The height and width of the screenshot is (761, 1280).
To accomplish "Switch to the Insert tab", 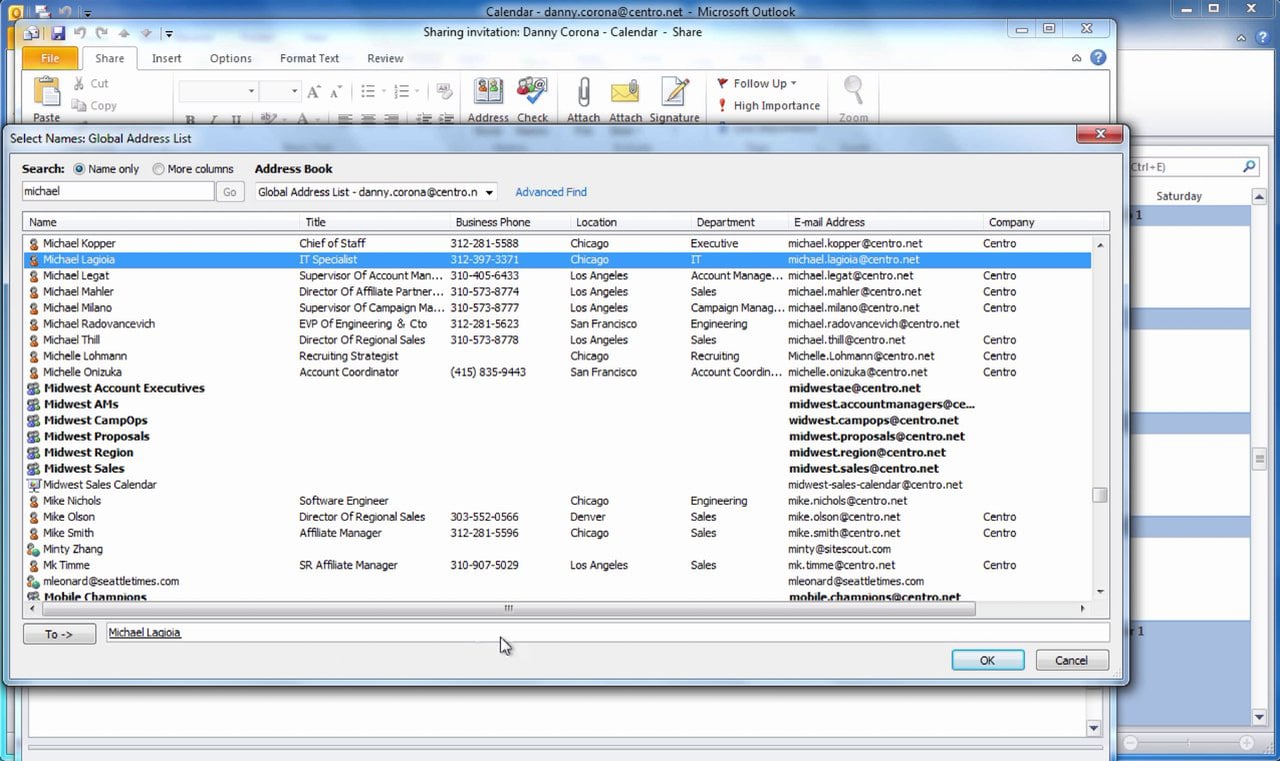I will tap(167, 58).
